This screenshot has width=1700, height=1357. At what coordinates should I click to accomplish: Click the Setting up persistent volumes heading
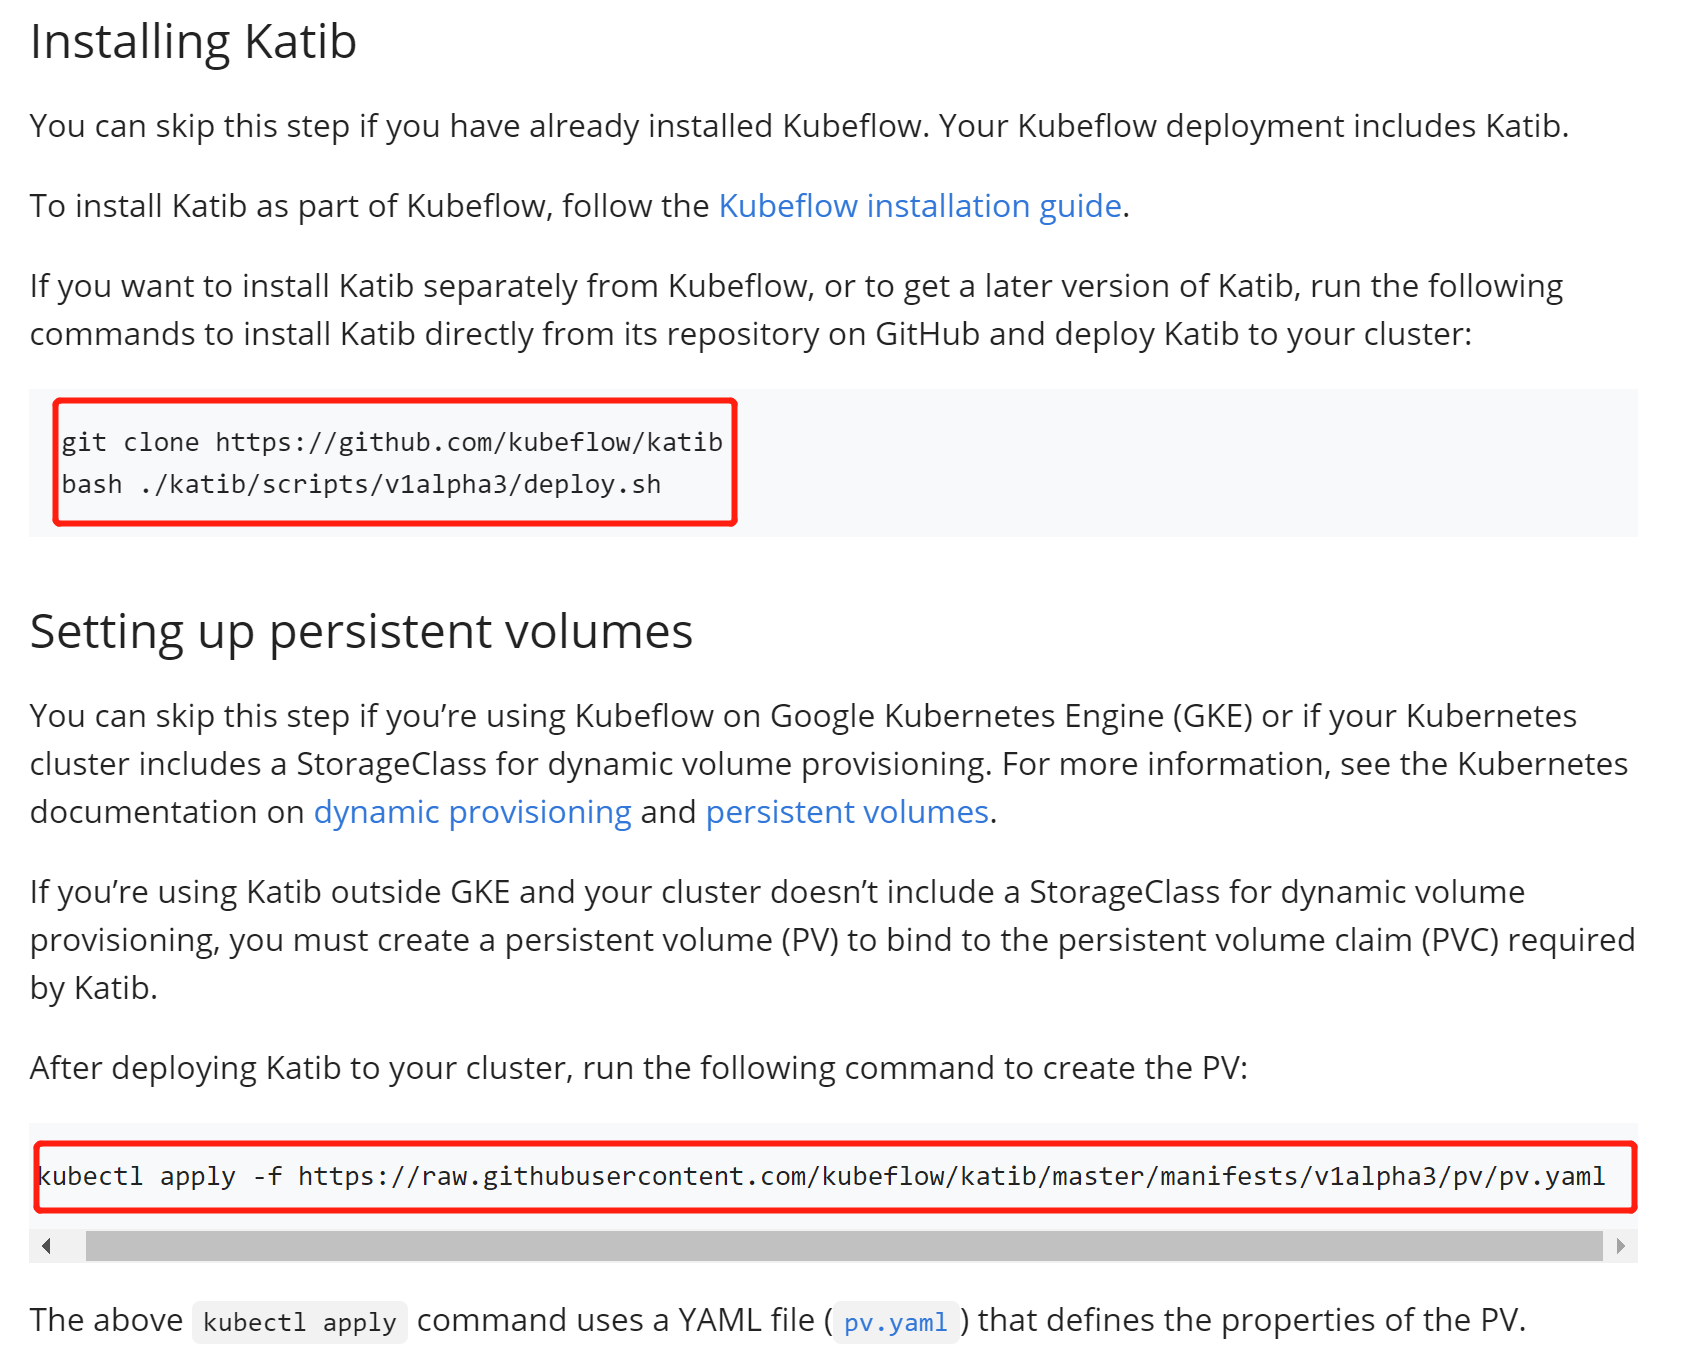tap(362, 631)
